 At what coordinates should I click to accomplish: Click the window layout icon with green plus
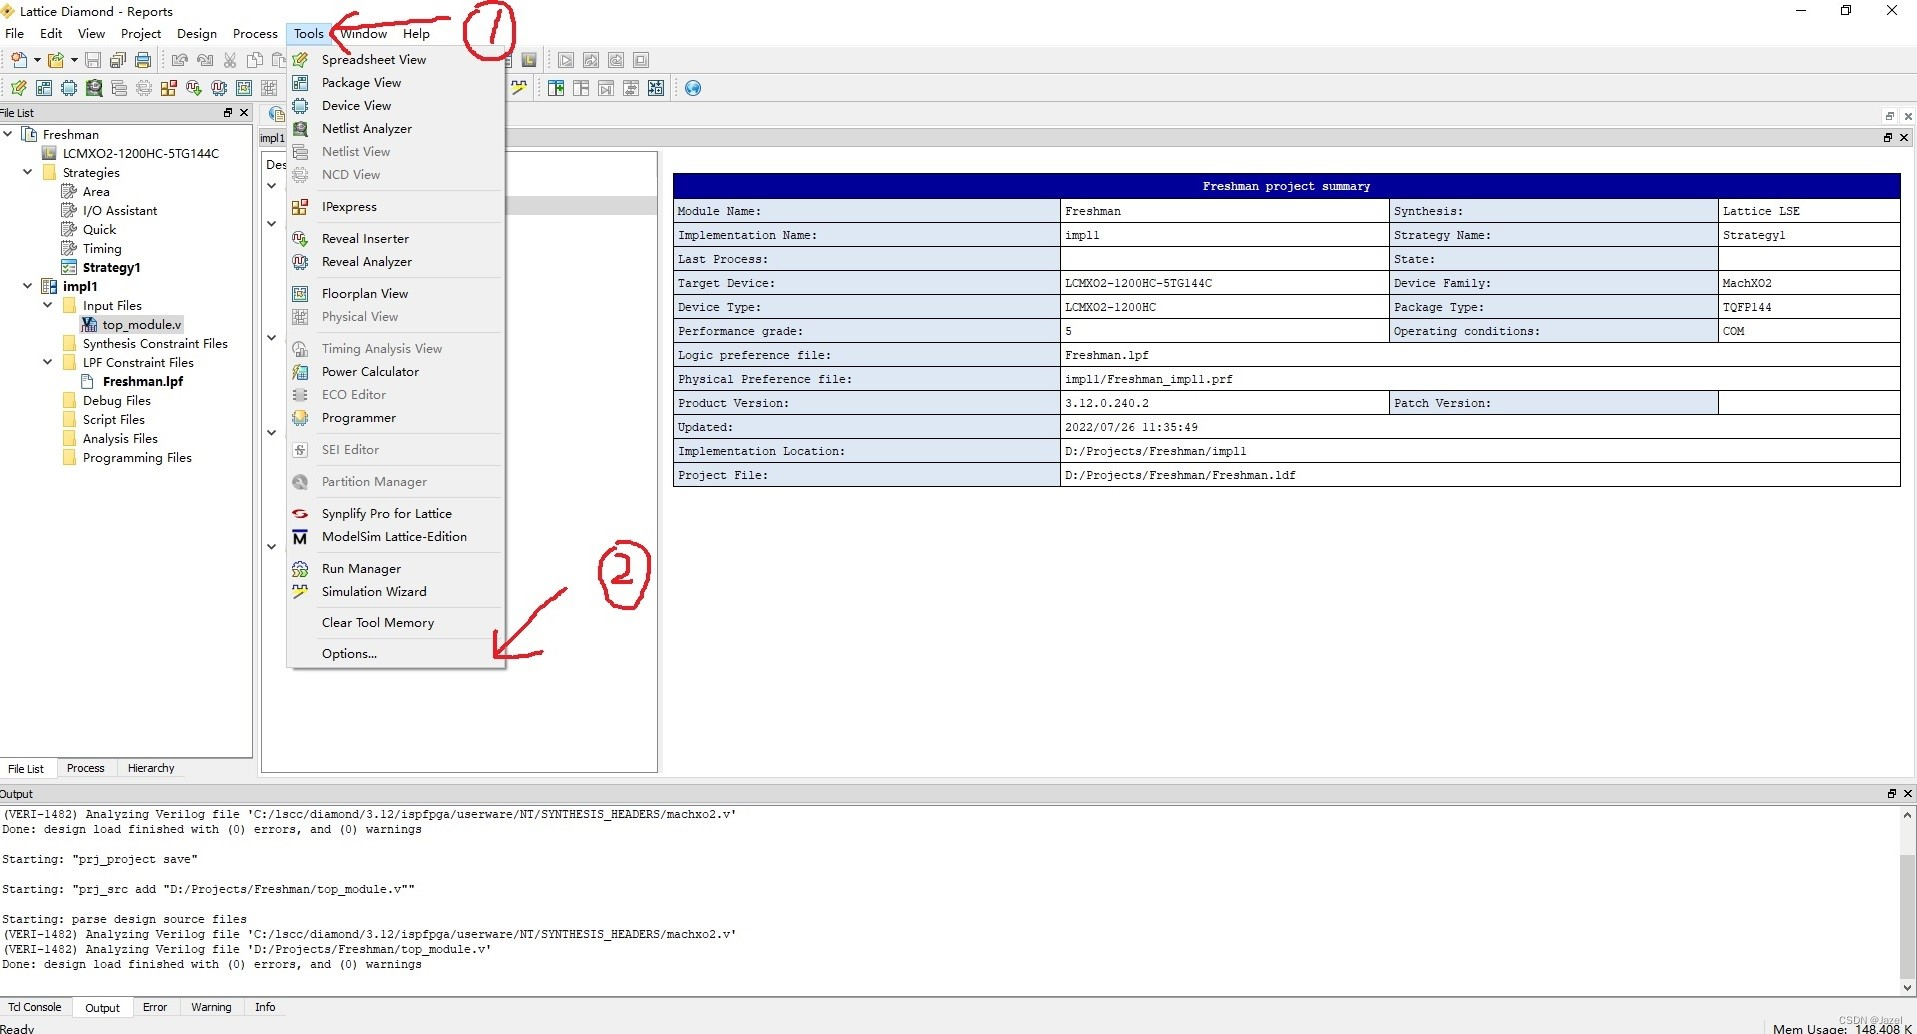(x=556, y=88)
